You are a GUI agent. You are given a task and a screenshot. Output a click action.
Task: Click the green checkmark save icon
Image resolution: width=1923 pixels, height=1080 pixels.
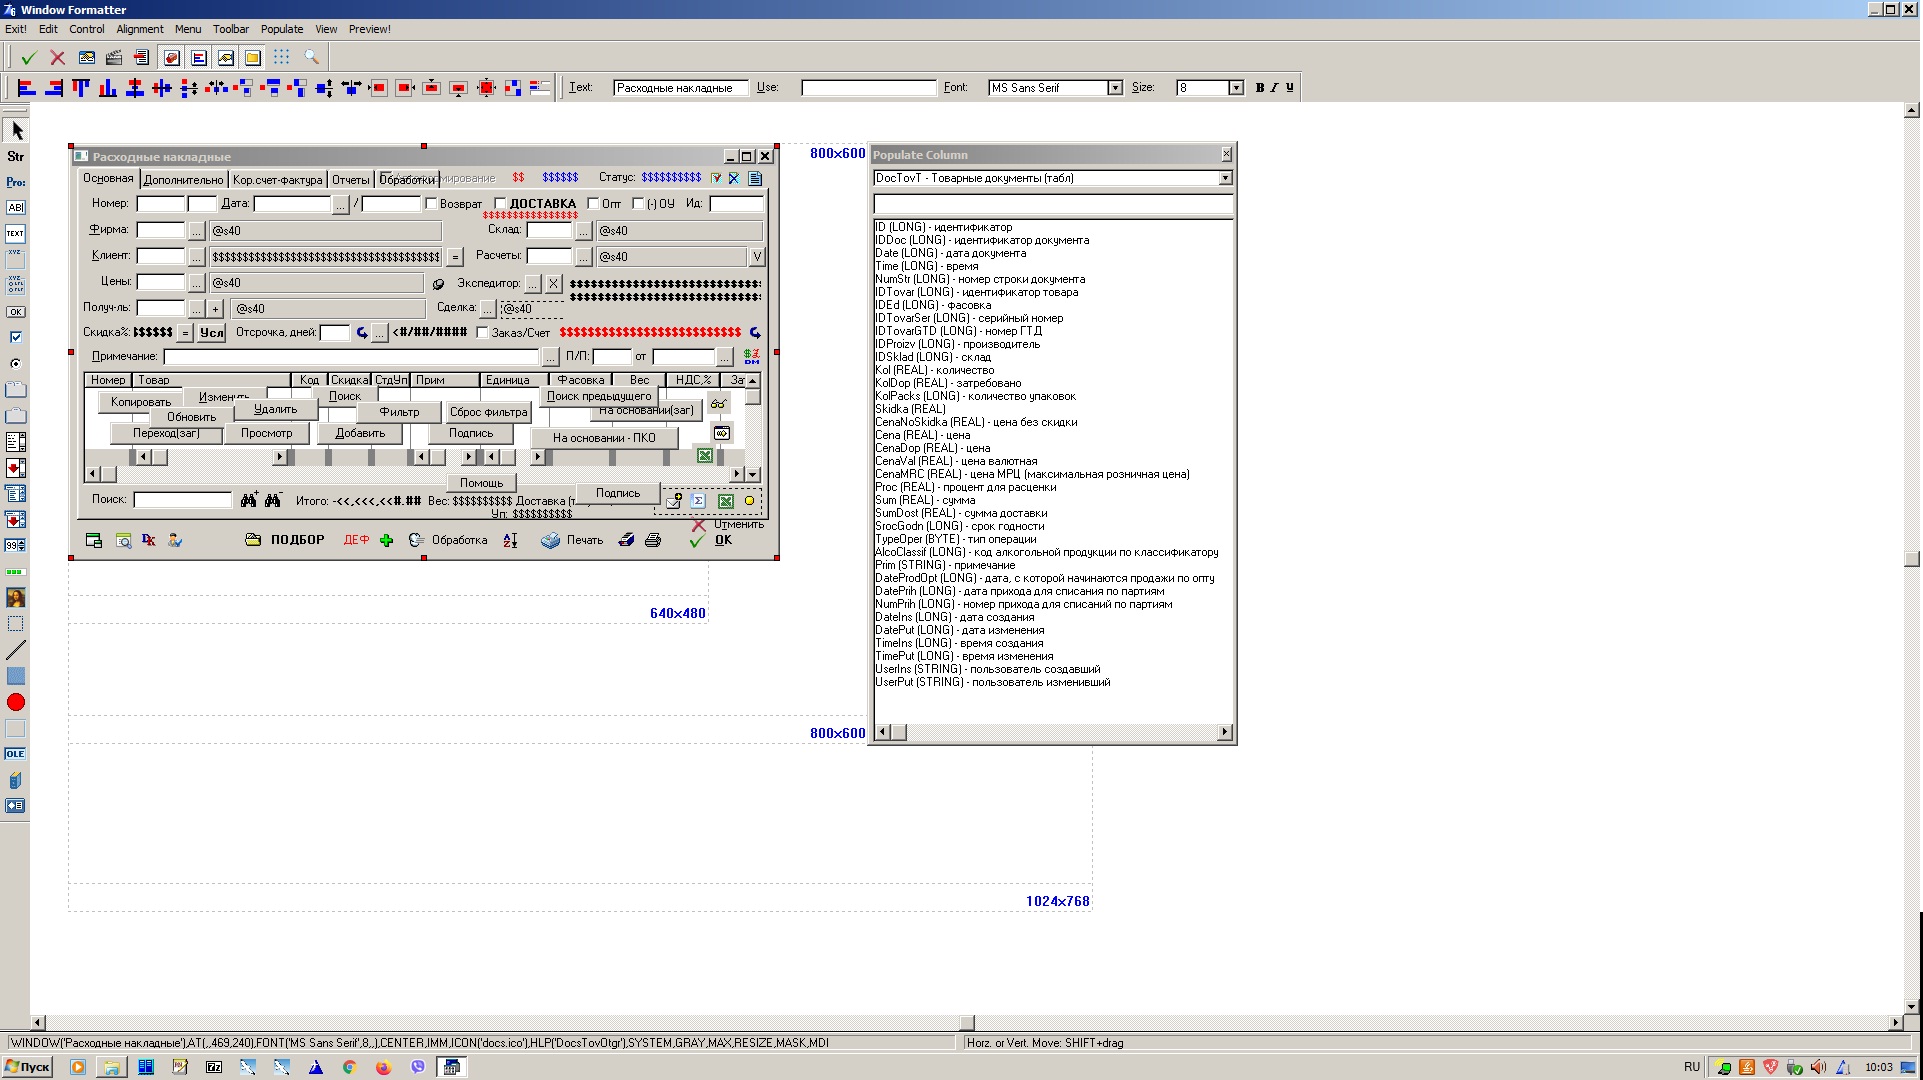click(28, 58)
